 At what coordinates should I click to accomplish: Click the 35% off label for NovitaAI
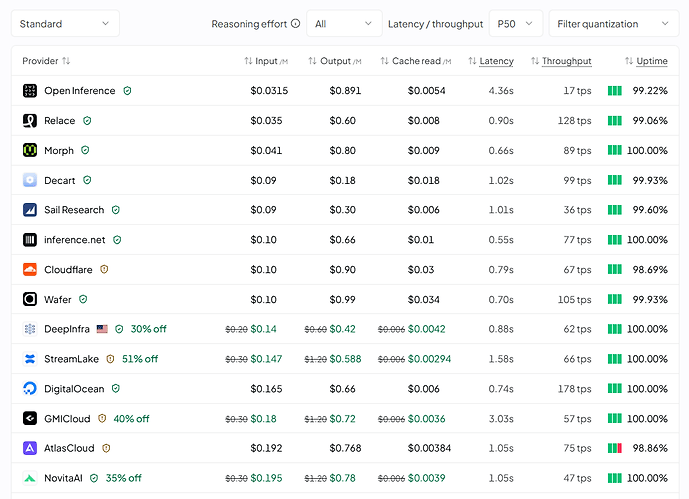123,478
